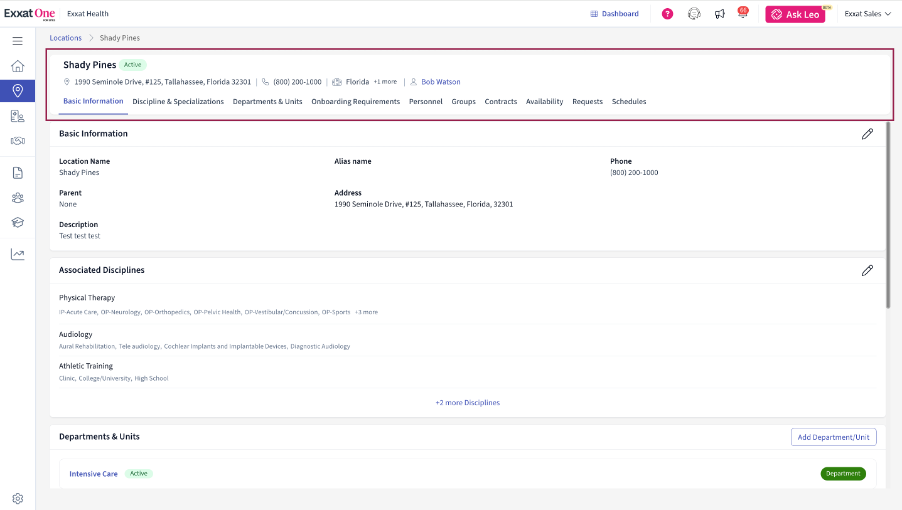Click Add Department/Unit button

tap(833, 437)
